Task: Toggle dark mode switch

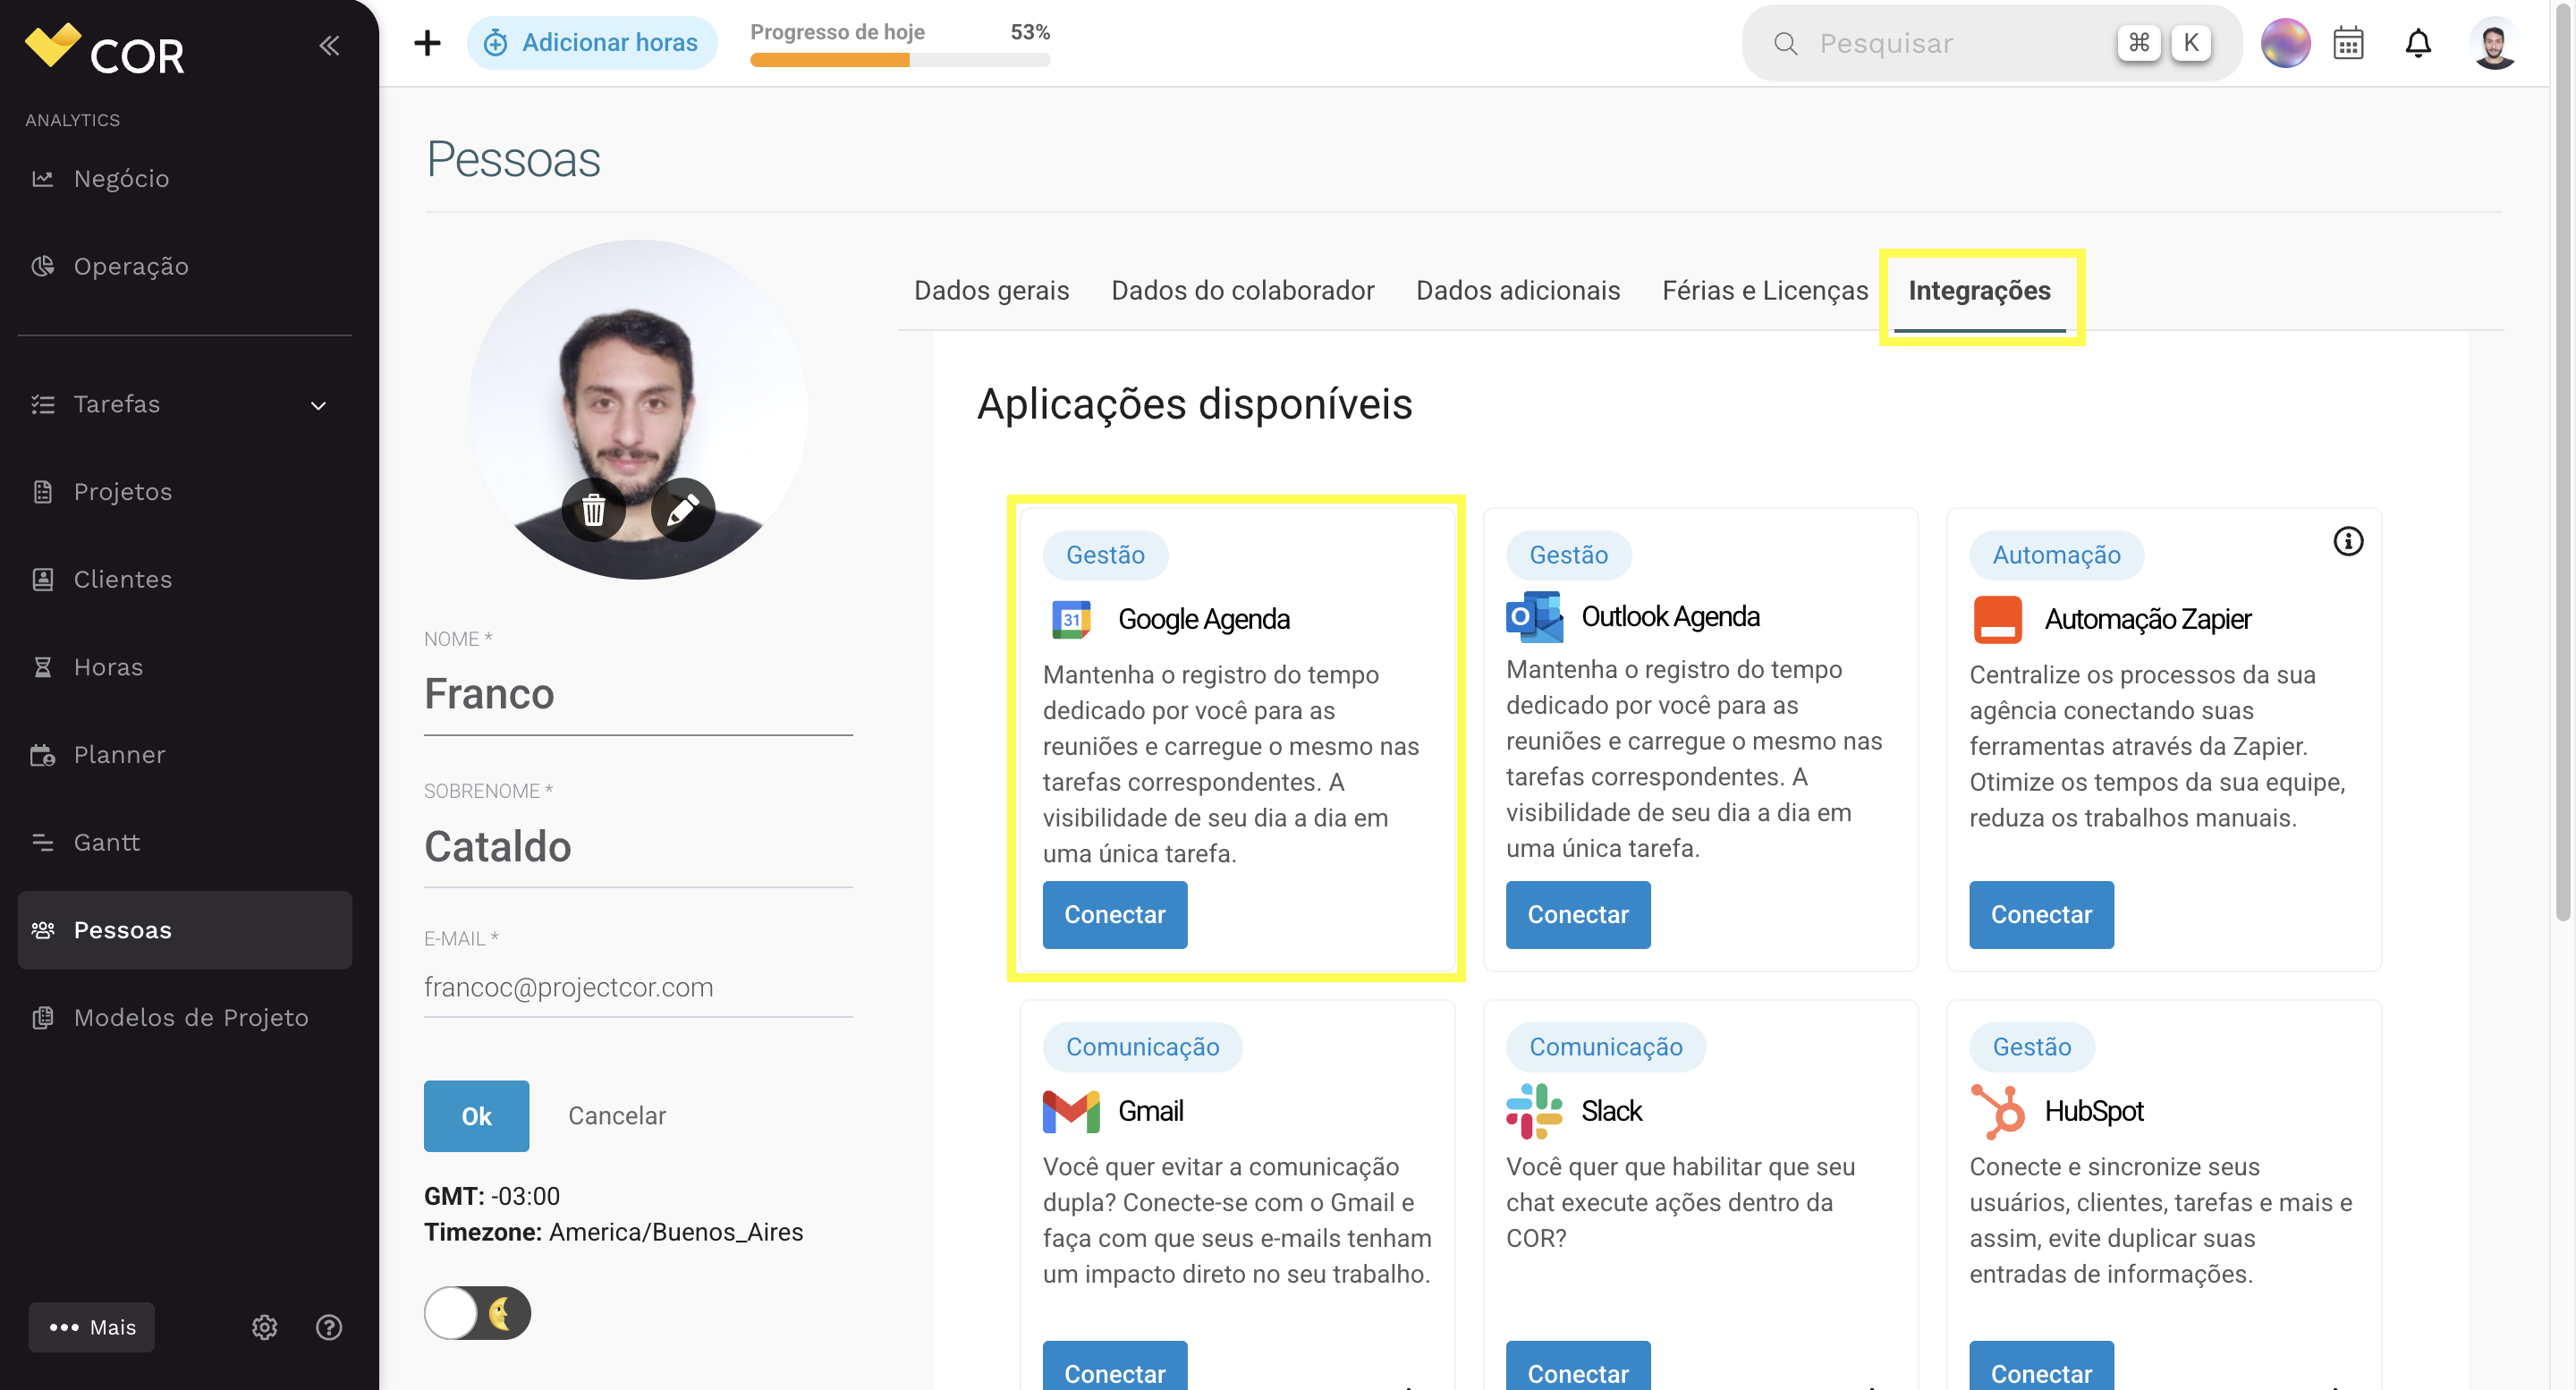Action: [477, 1312]
